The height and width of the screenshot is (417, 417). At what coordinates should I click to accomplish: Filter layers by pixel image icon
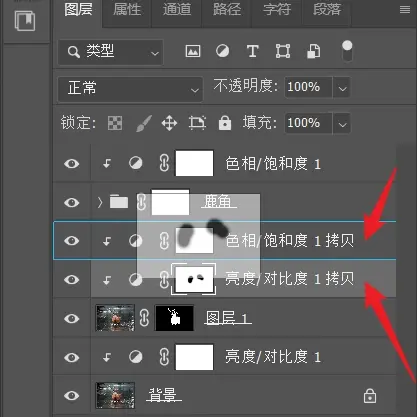(x=193, y=51)
